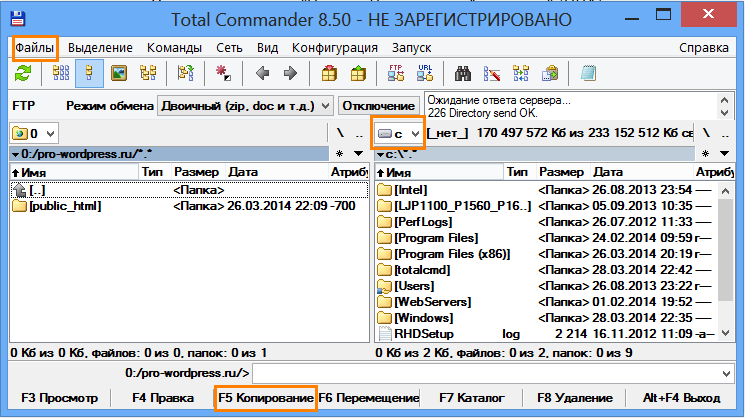
Task: Click F7 Каталог button
Action: click(x=472, y=398)
